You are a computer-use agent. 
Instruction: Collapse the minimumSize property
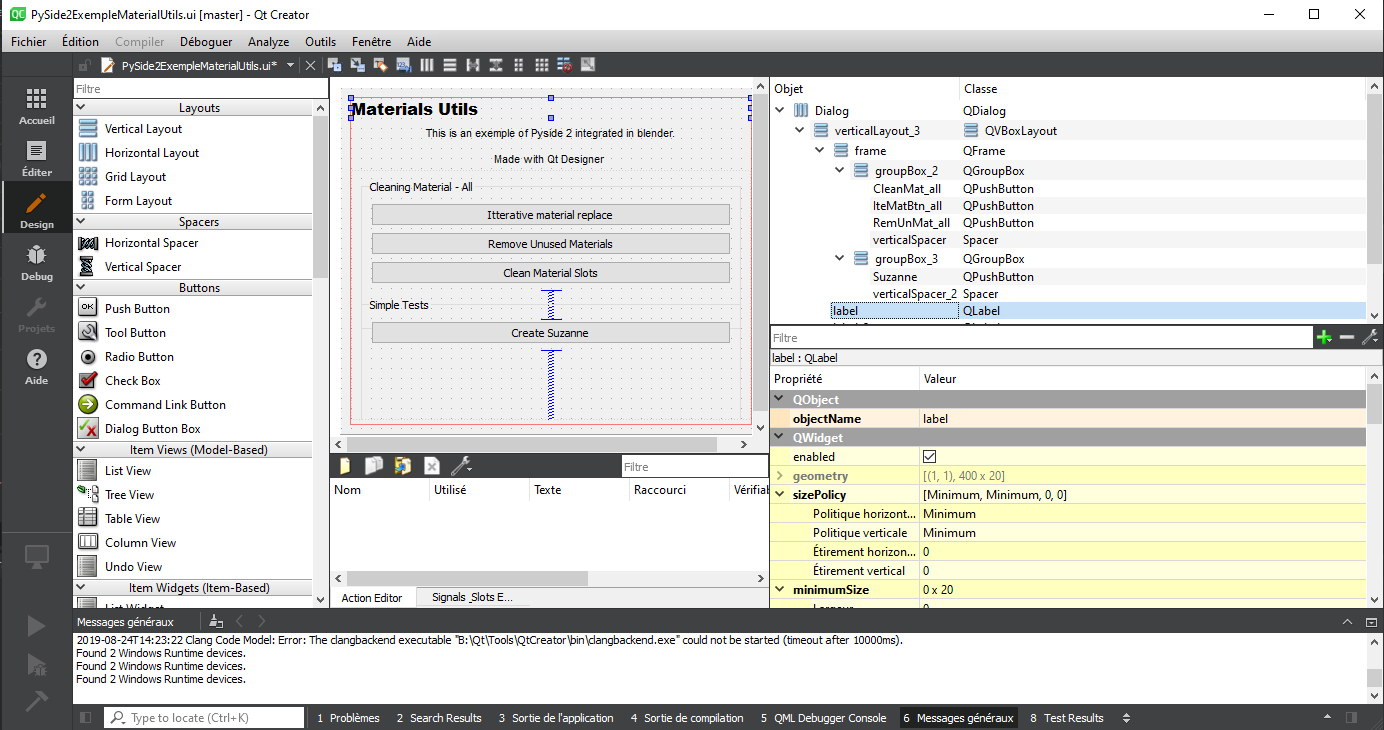780,590
